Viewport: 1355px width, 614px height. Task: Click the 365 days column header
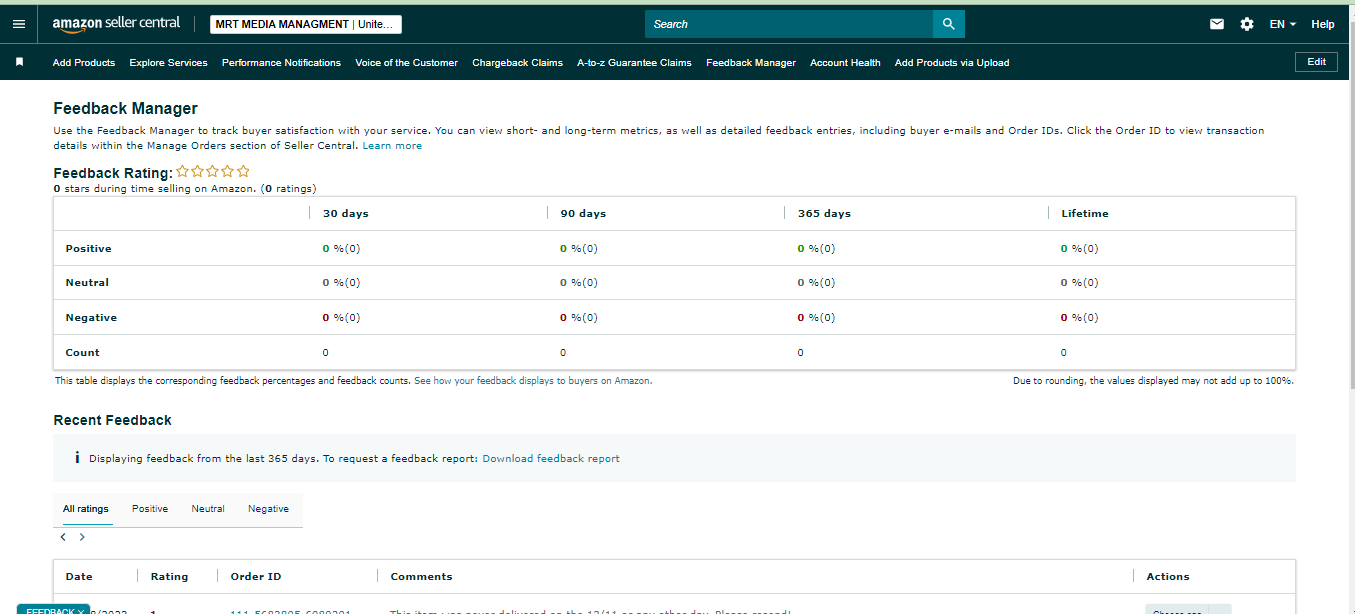[824, 213]
